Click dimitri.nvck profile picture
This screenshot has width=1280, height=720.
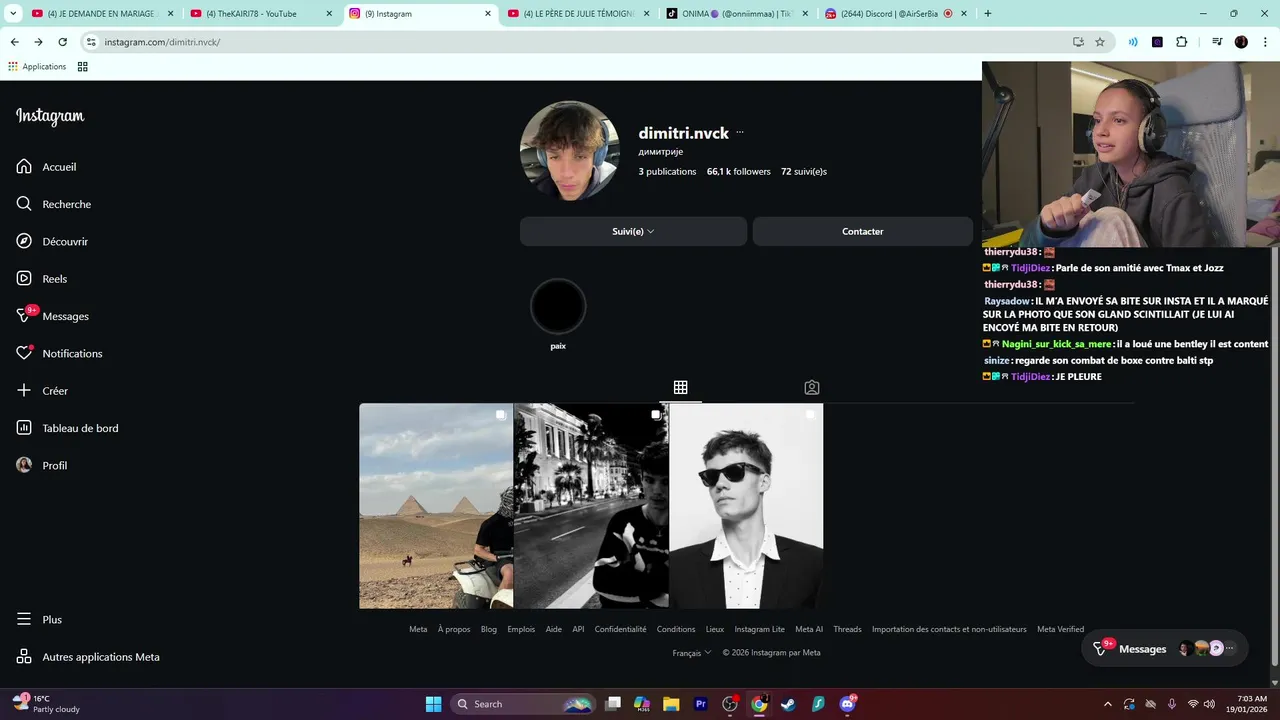pos(570,151)
